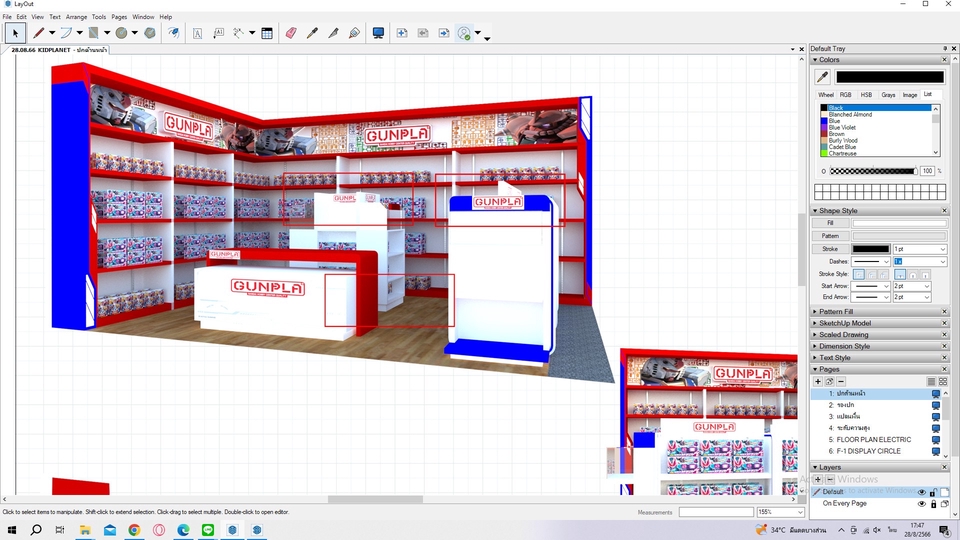Adjust the color opacity slider

(x=872, y=171)
